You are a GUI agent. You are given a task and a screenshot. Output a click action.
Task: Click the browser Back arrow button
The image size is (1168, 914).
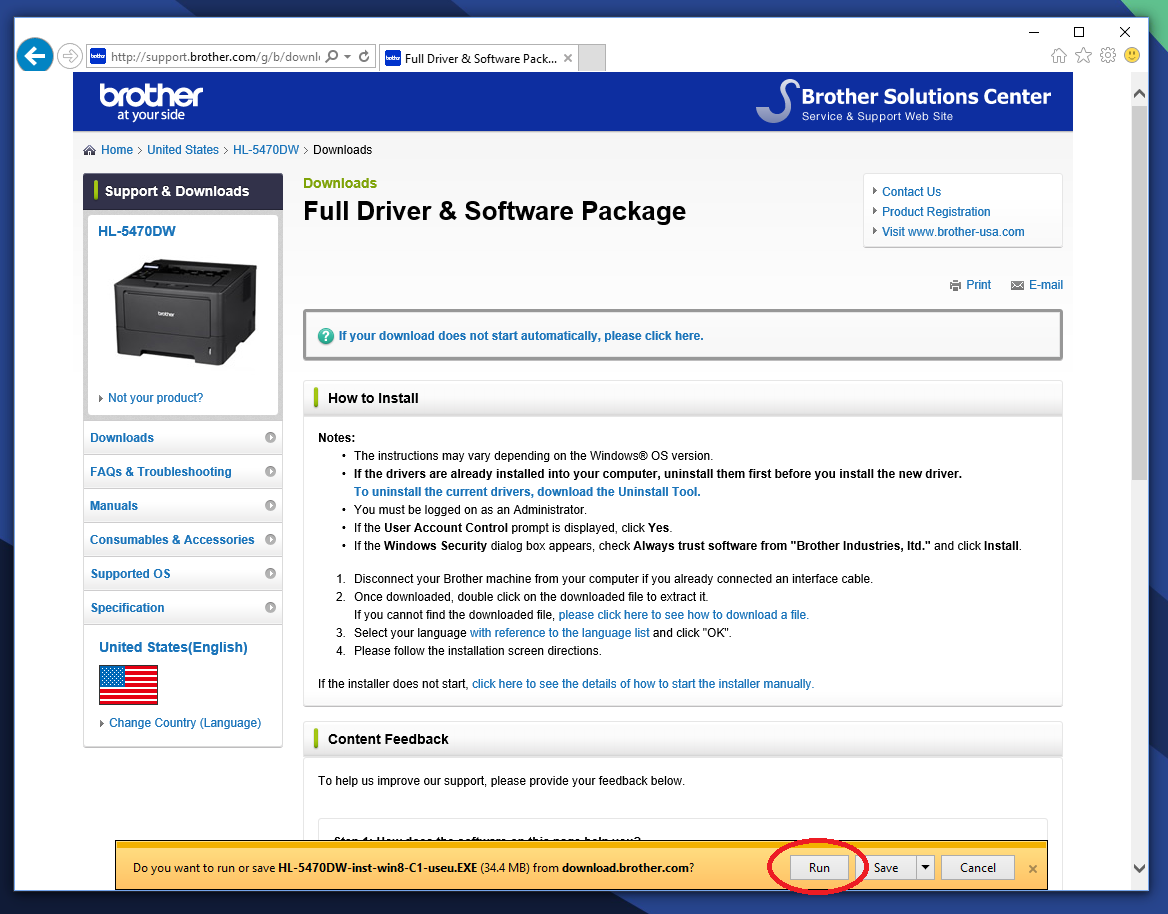click(x=34, y=55)
